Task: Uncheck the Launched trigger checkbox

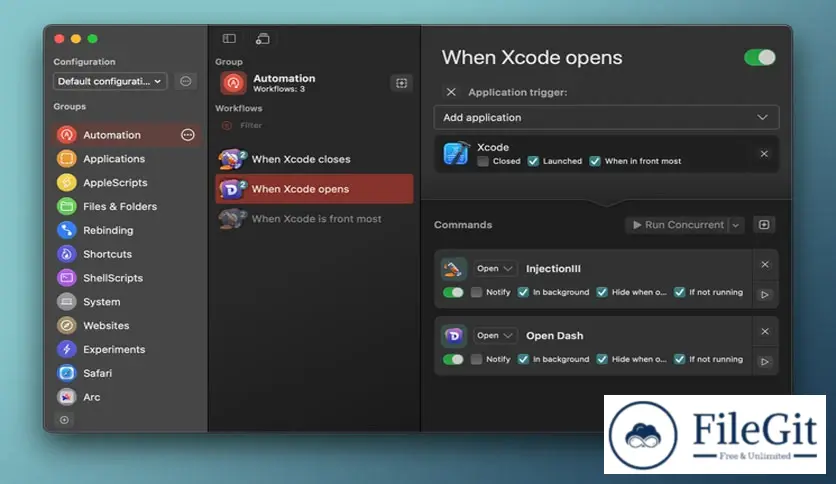Action: (x=533, y=161)
